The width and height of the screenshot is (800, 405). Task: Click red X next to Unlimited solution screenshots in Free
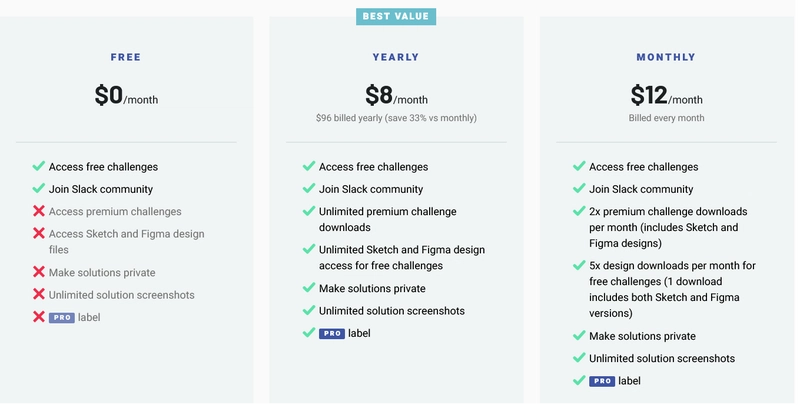[39, 294]
